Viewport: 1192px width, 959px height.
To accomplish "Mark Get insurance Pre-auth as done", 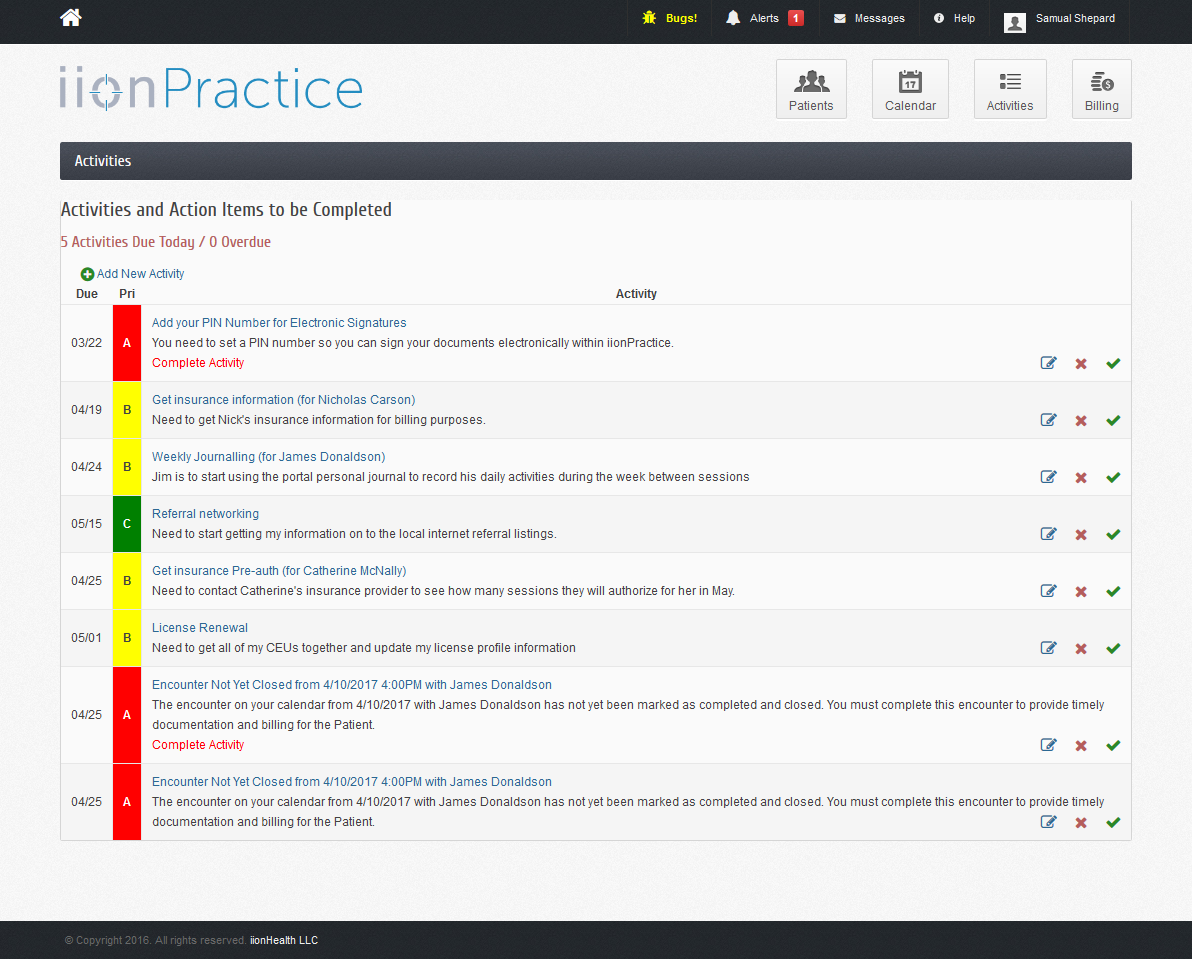I will coord(1113,591).
